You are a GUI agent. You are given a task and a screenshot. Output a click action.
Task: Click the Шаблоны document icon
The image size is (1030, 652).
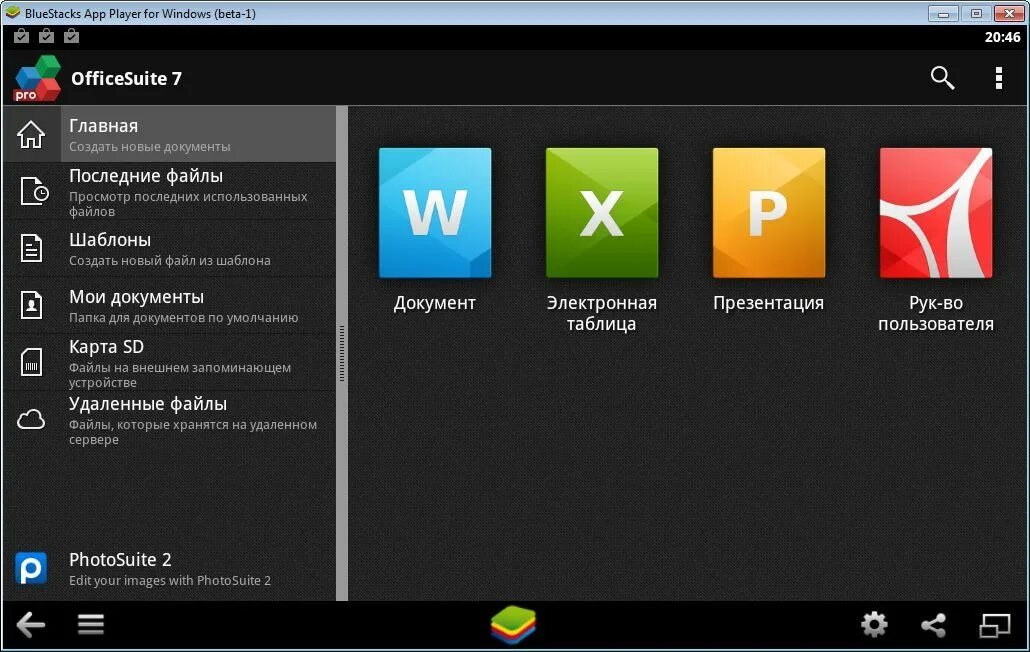click(x=31, y=248)
